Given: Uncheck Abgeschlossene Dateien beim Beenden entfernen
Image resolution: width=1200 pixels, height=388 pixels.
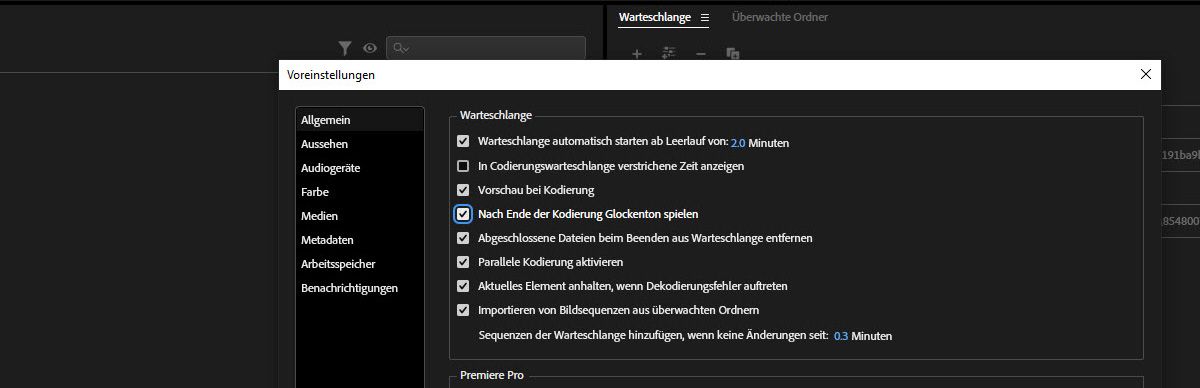Looking at the screenshot, I should tap(463, 238).
